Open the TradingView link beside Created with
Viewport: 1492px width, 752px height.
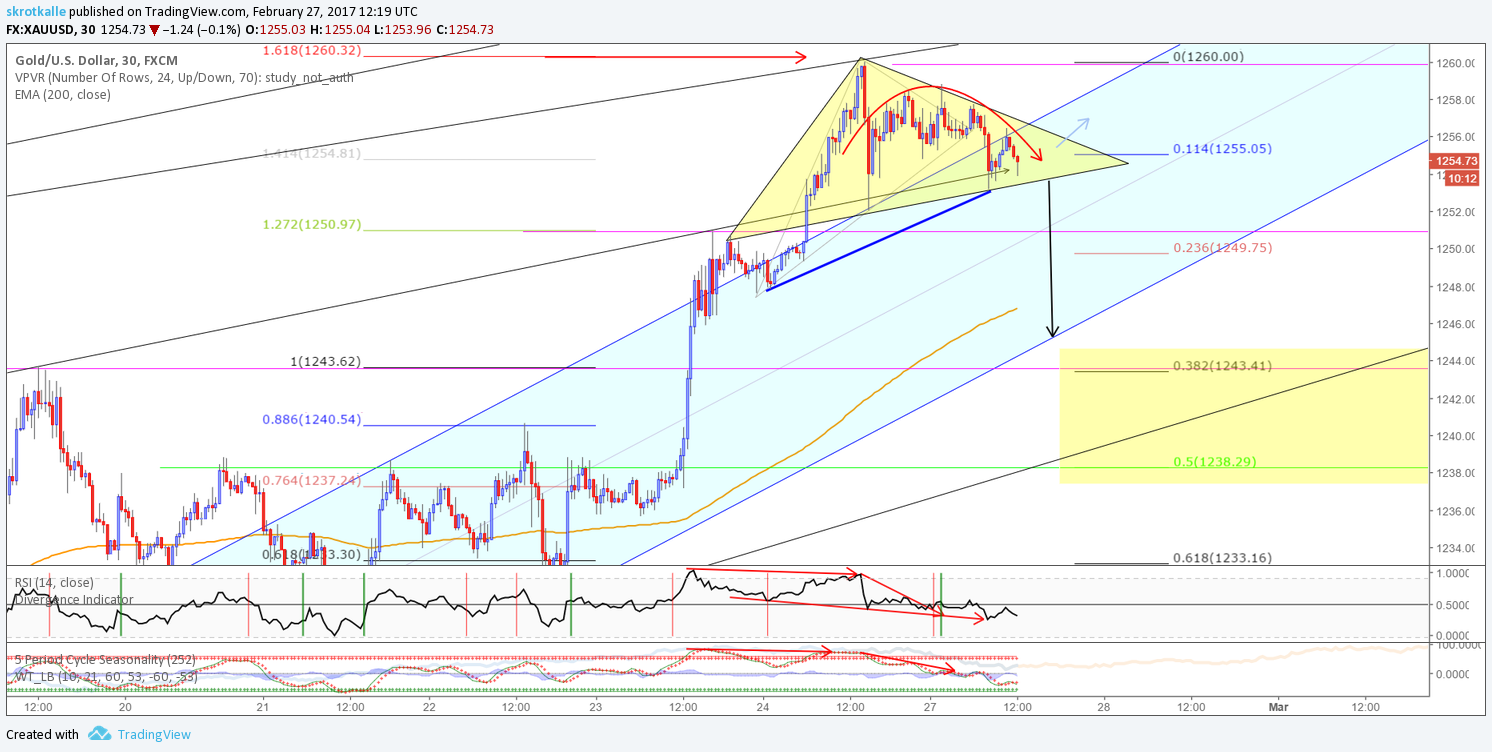coord(154,734)
